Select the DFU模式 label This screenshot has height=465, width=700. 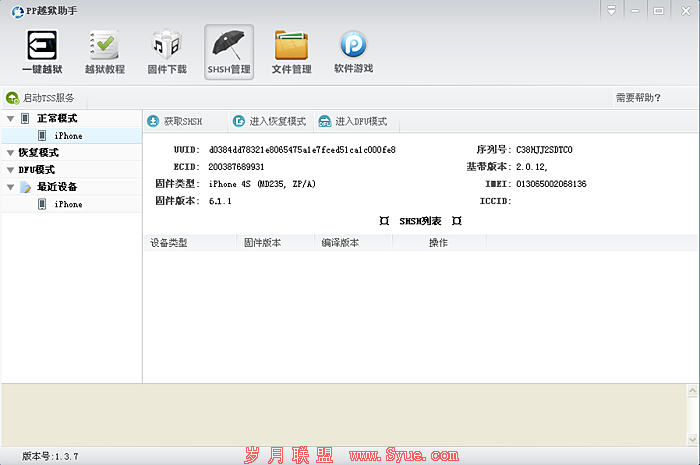pos(37,170)
